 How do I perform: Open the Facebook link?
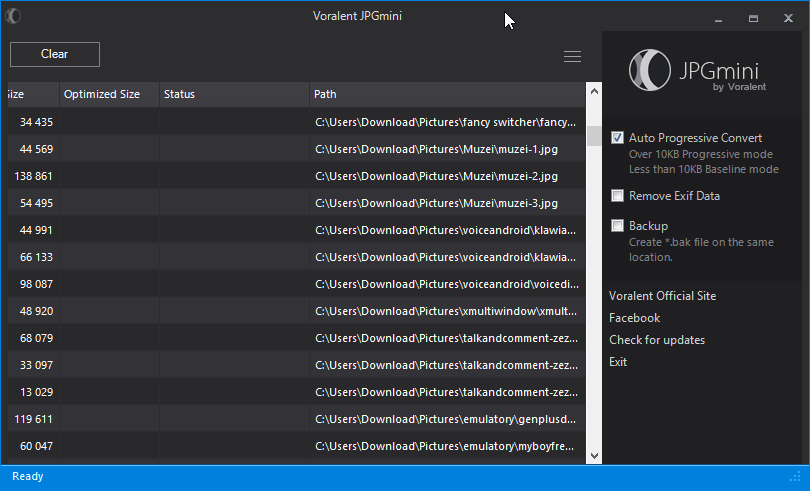coord(634,318)
